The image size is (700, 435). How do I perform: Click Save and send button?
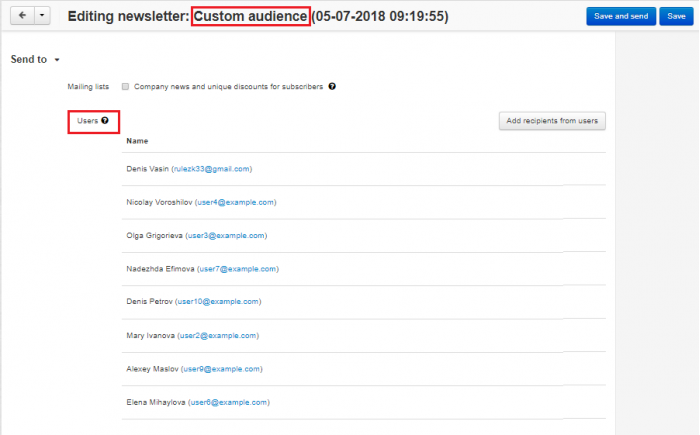click(621, 16)
